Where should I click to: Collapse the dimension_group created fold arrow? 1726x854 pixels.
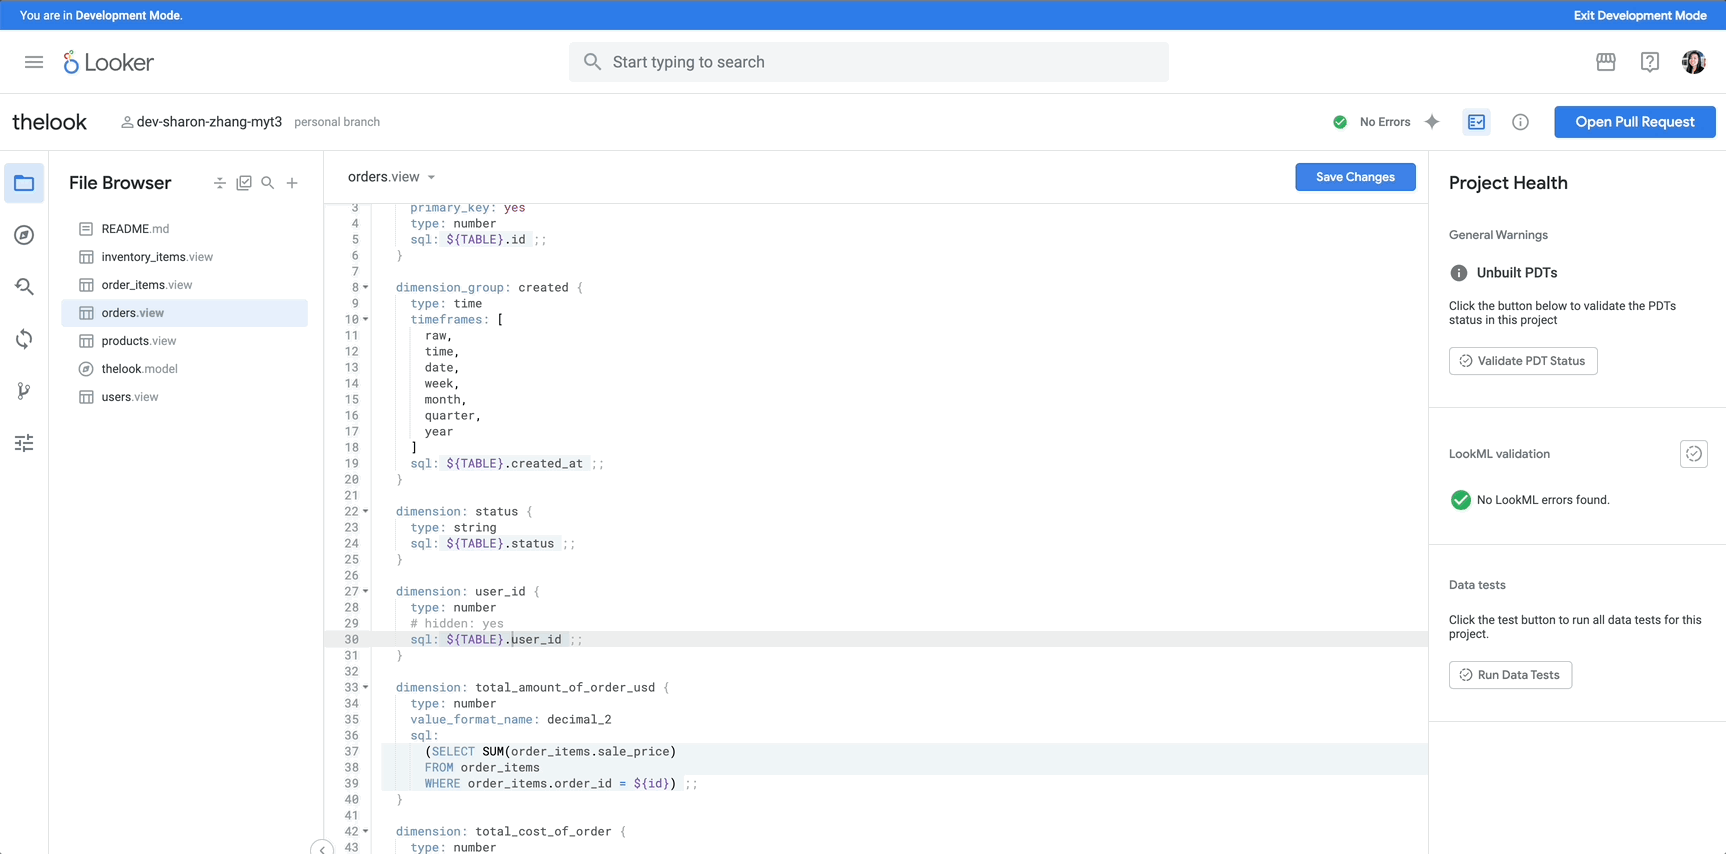click(366, 287)
